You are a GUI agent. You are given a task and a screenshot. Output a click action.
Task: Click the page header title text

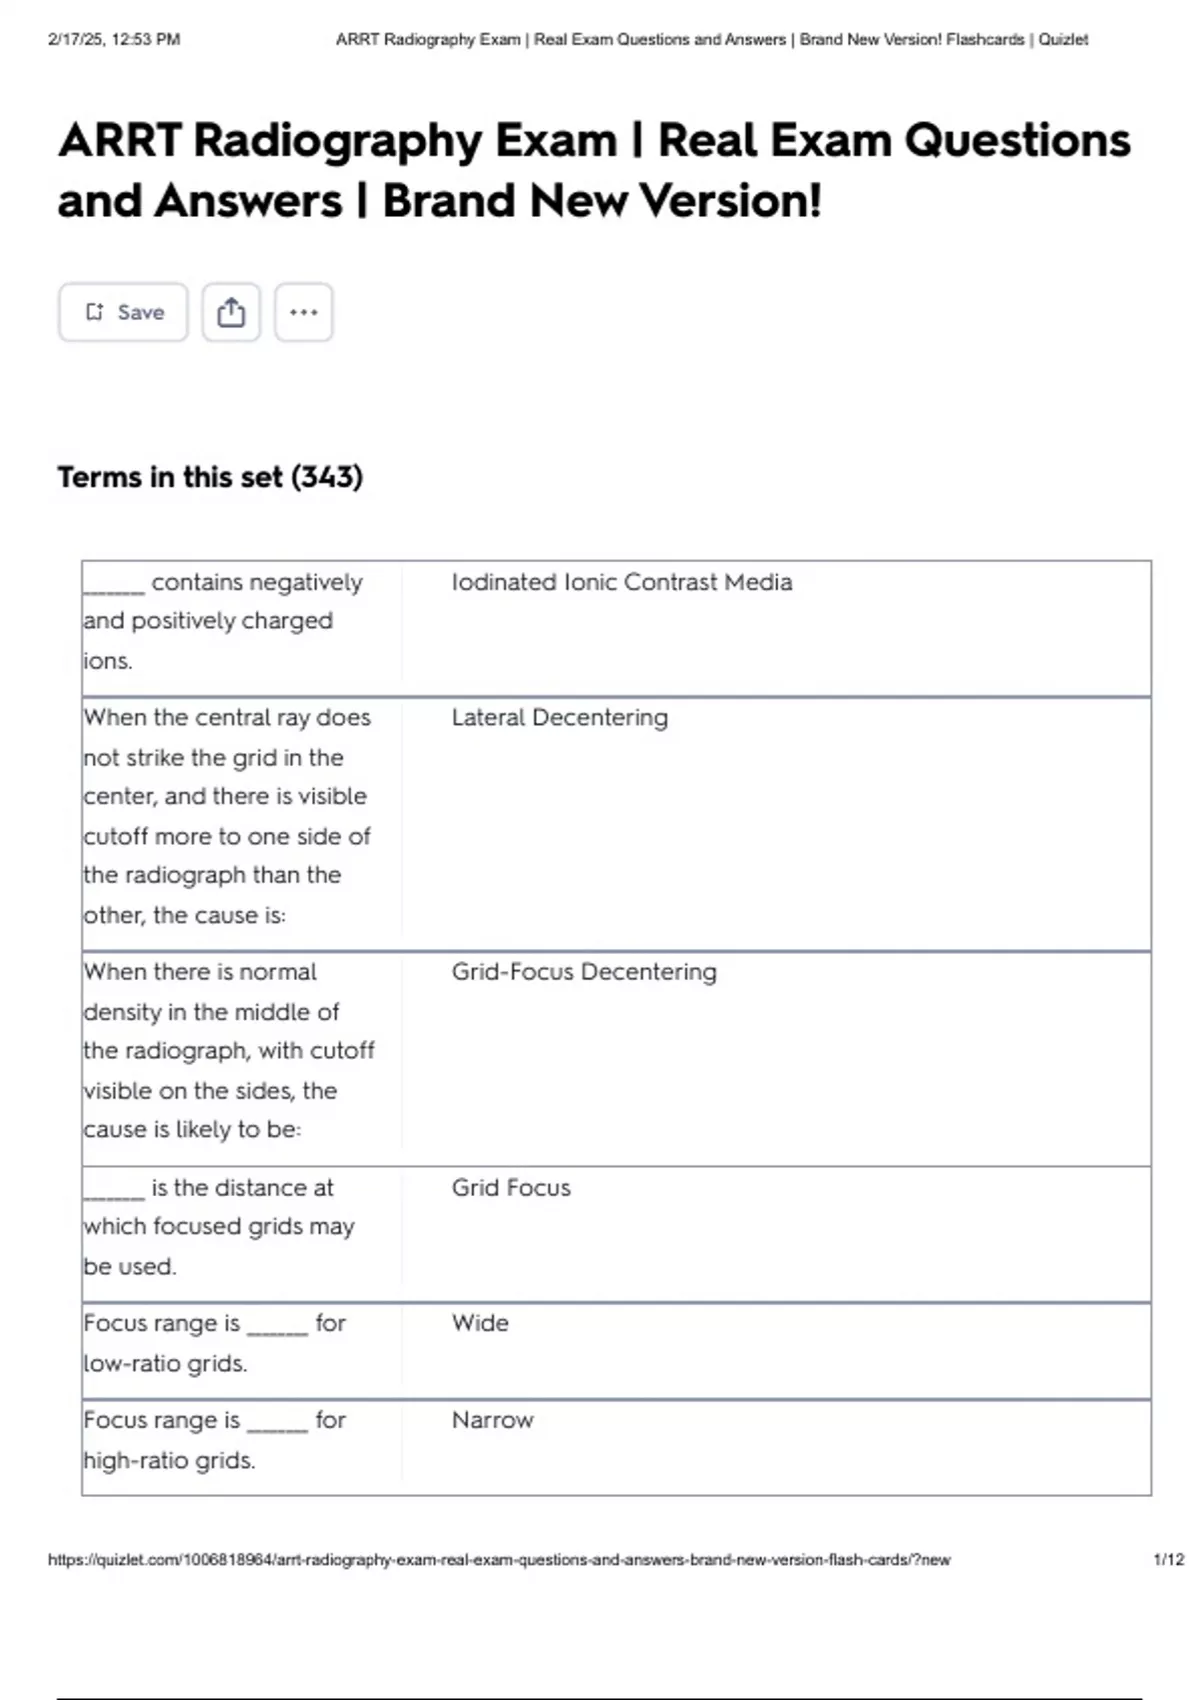click(x=712, y=40)
